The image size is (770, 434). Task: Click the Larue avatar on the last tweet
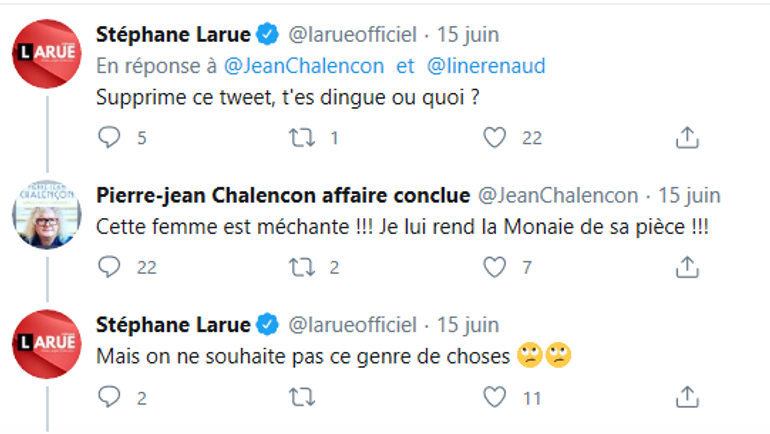46,345
